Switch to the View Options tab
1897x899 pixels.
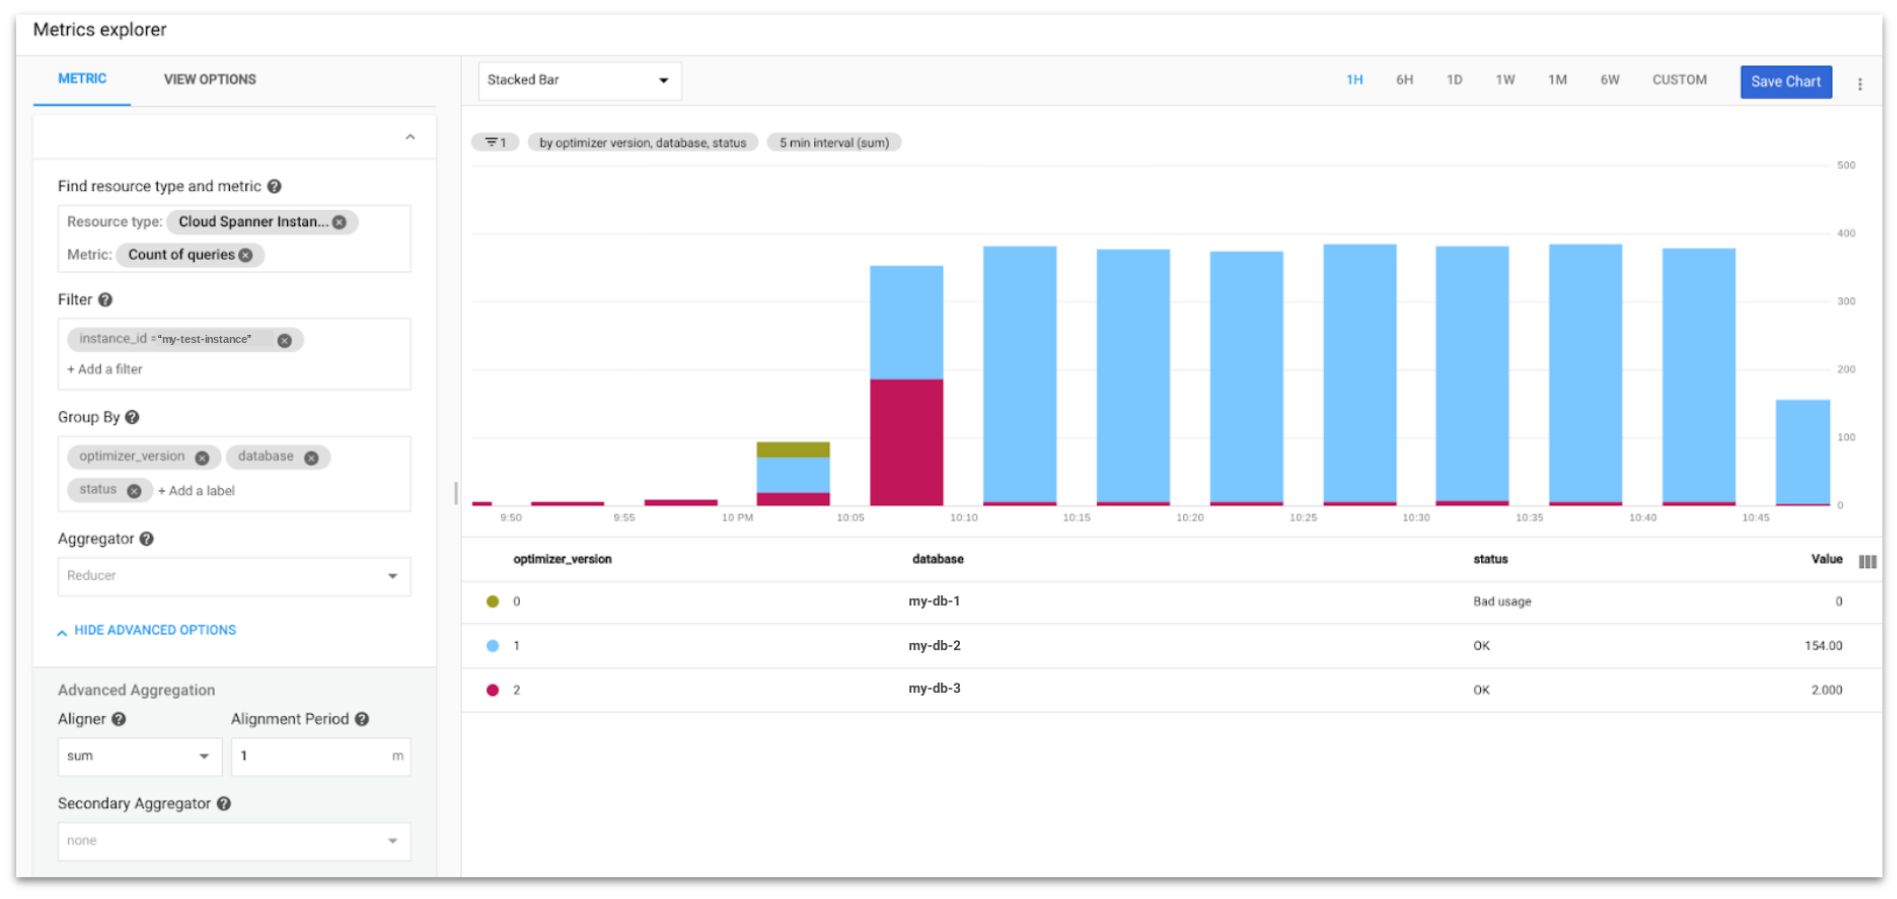click(210, 79)
